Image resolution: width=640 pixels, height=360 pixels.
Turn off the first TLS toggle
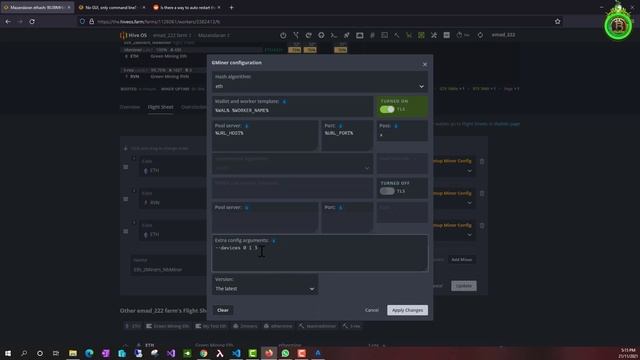(387, 109)
